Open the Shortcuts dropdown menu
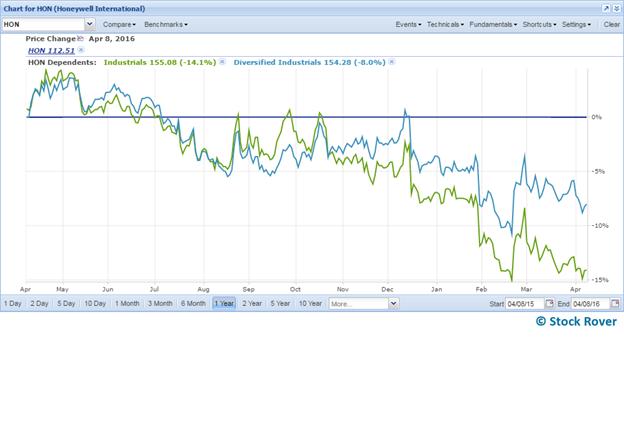Image resolution: width=624 pixels, height=430 pixels. (539, 24)
